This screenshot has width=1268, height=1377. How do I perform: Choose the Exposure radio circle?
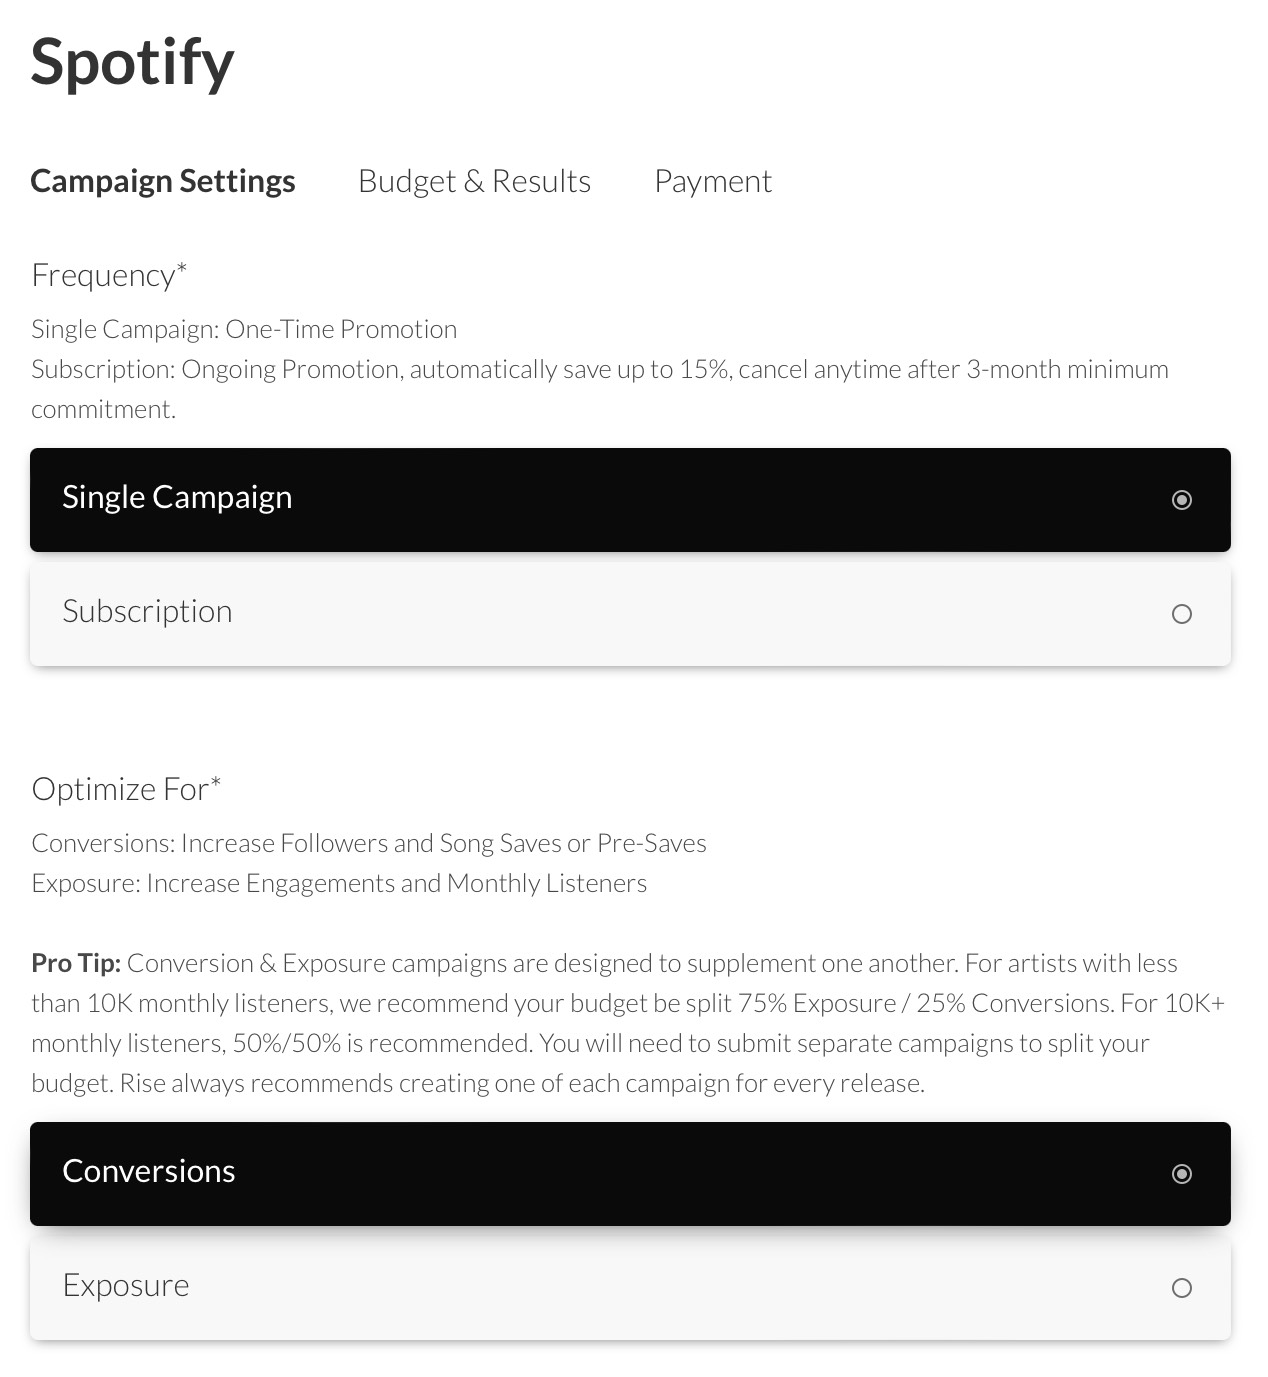1181,1288
